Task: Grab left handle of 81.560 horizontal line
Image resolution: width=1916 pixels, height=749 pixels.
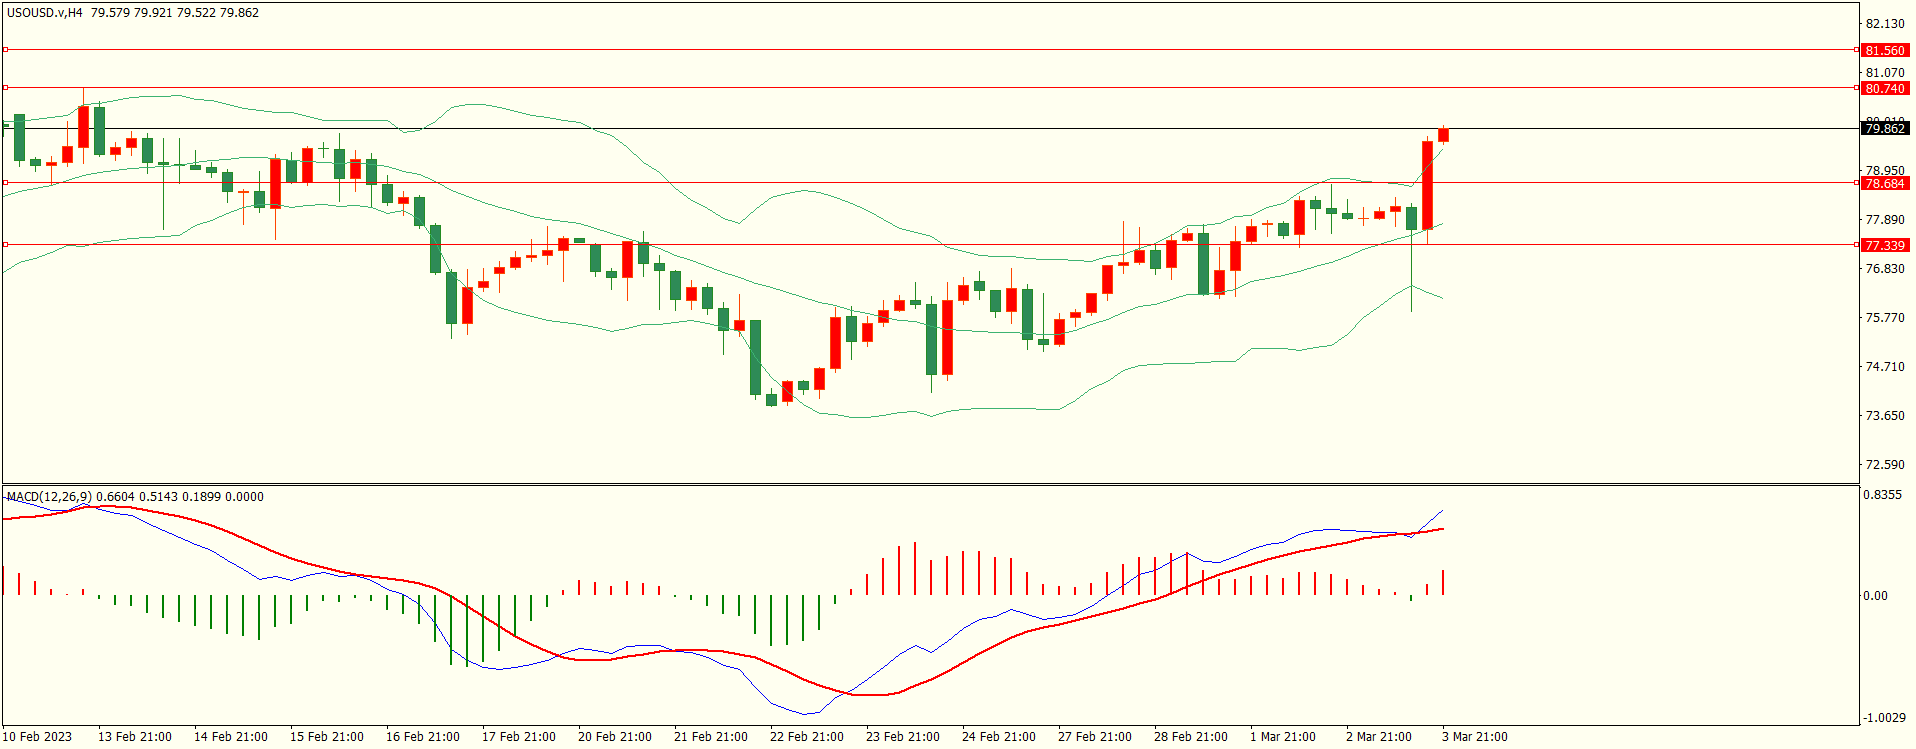Action: 6,49
